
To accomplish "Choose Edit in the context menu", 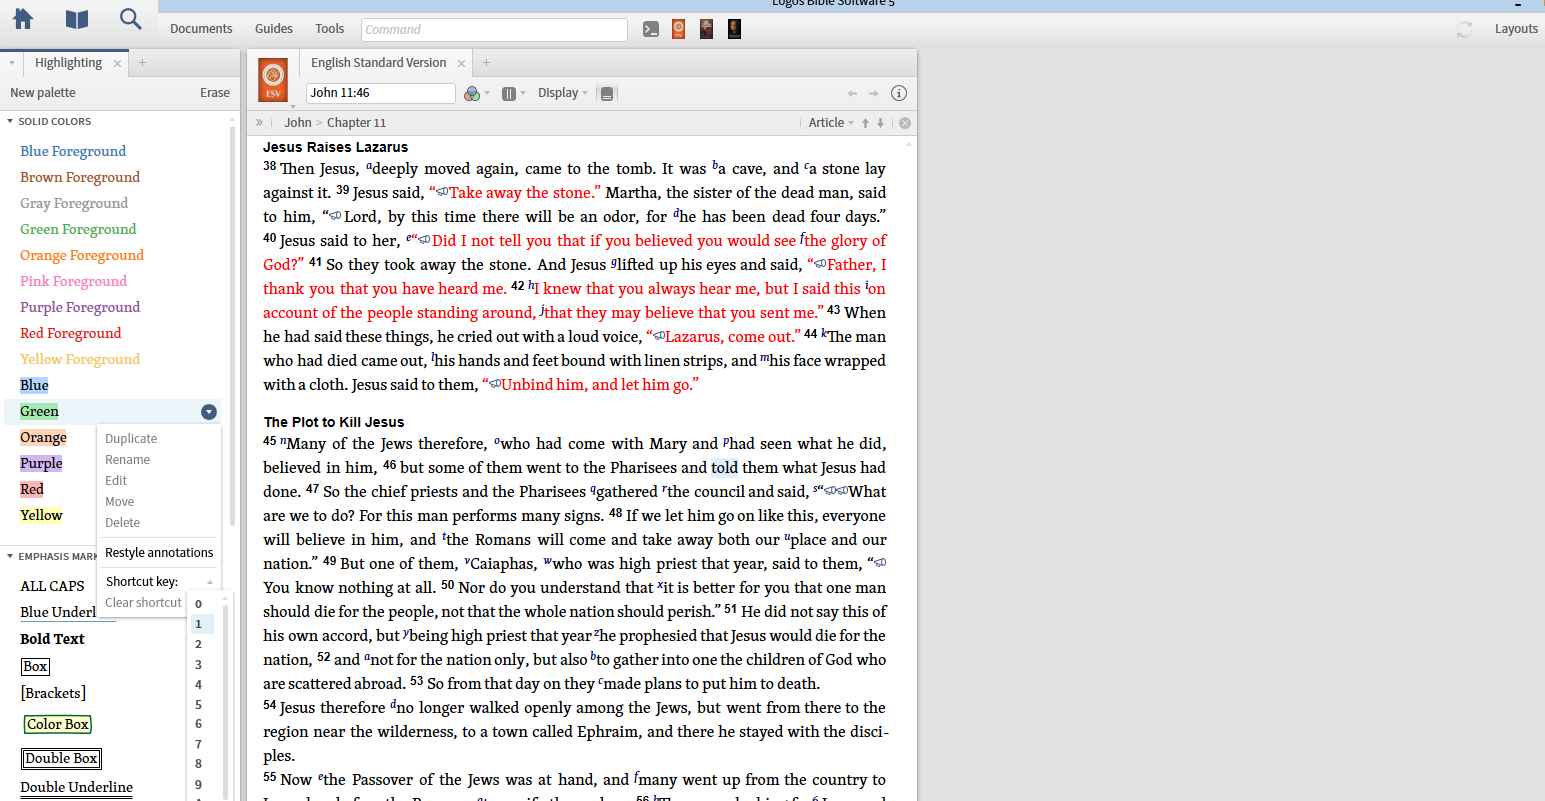I will pos(116,481).
